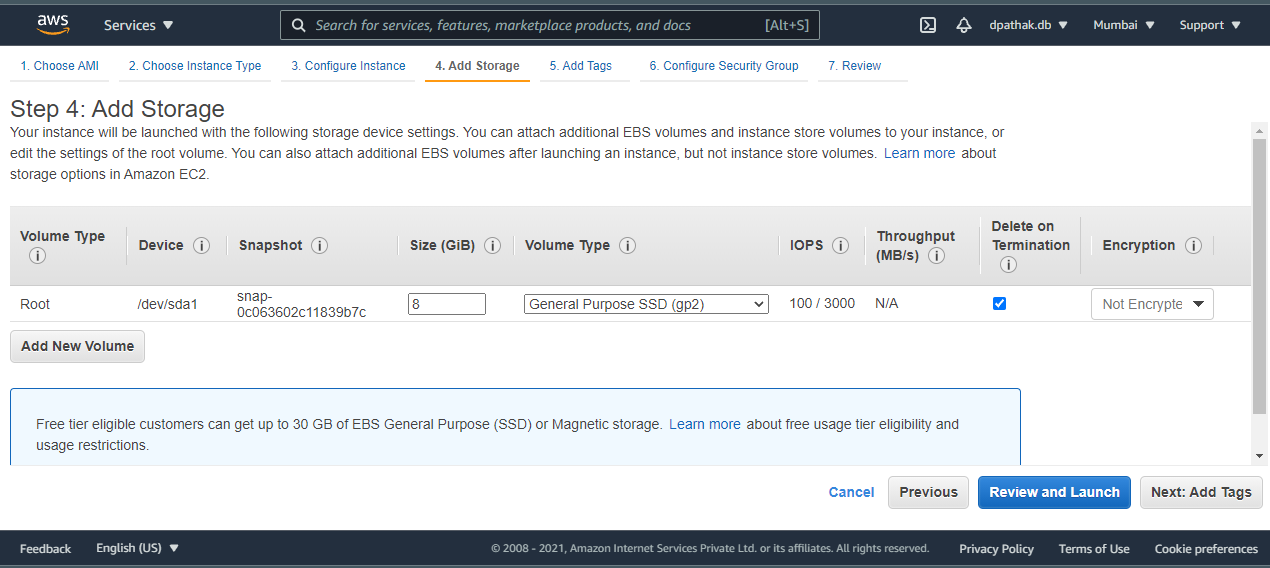The width and height of the screenshot is (1270, 568).
Task: Click the info icon beside Size (GiB)
Action: [x=492, y=245]
